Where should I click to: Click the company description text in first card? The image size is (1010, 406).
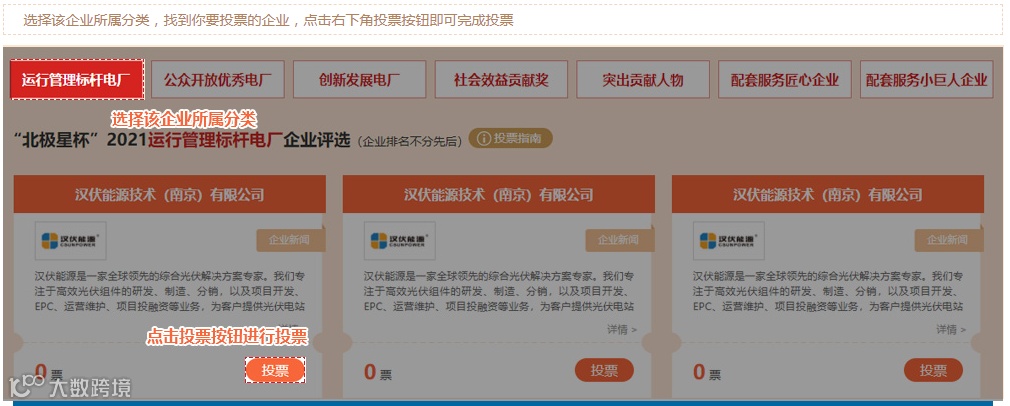click(x=170, y=292)
